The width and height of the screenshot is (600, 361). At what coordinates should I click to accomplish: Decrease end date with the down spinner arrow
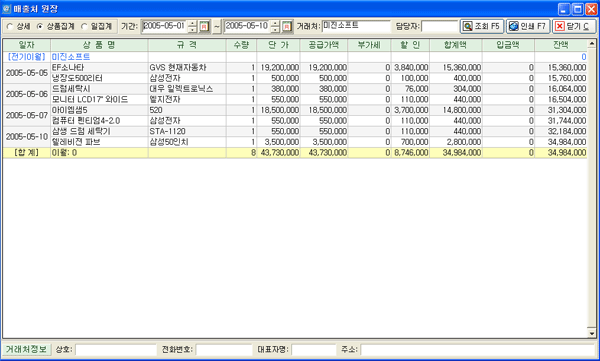click(275, 29)
